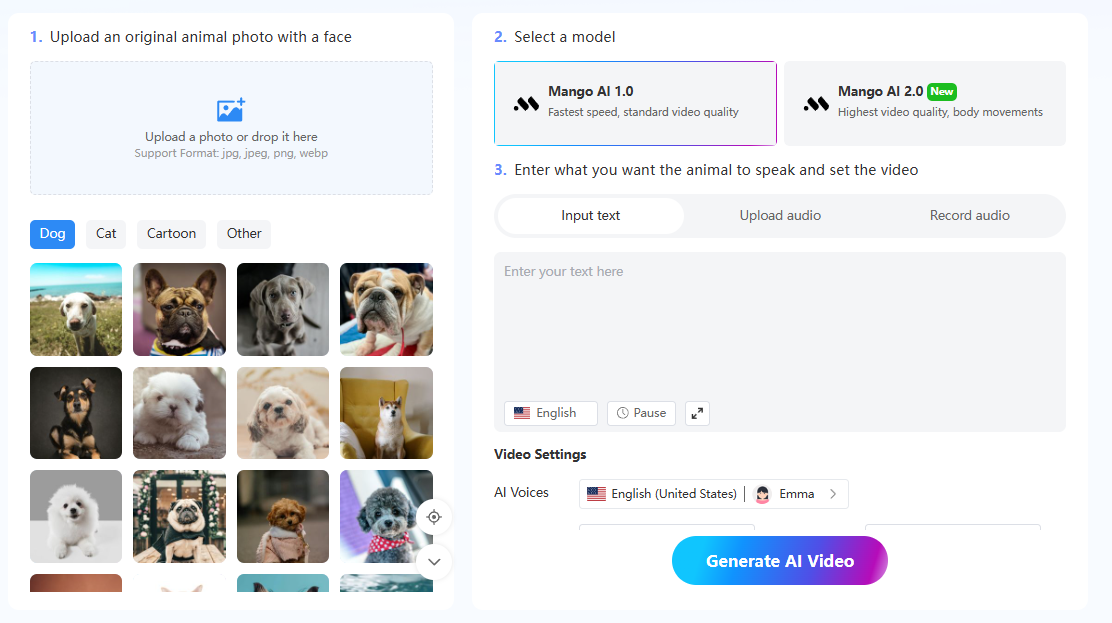
Task: Click the expand text box icon
Action: point(697,413)
